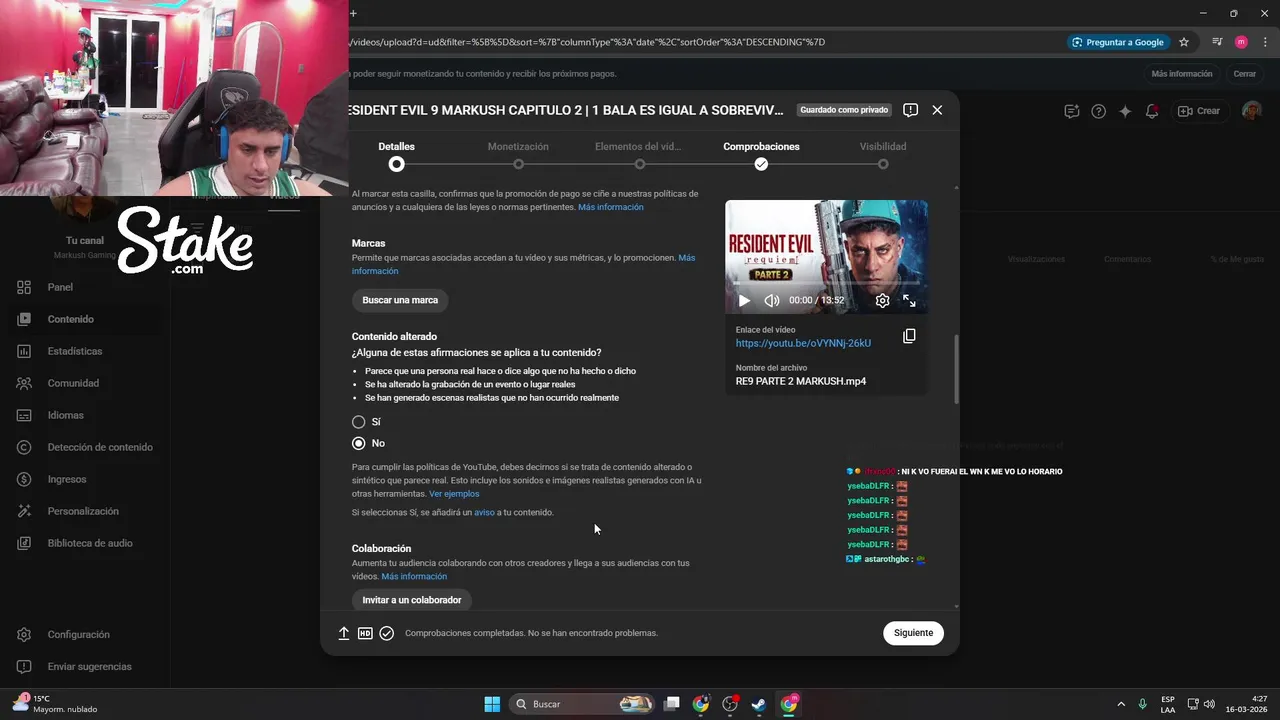Open 'Ver ejemplos' link
1280x720 pixels.
(x=454, y=494)
